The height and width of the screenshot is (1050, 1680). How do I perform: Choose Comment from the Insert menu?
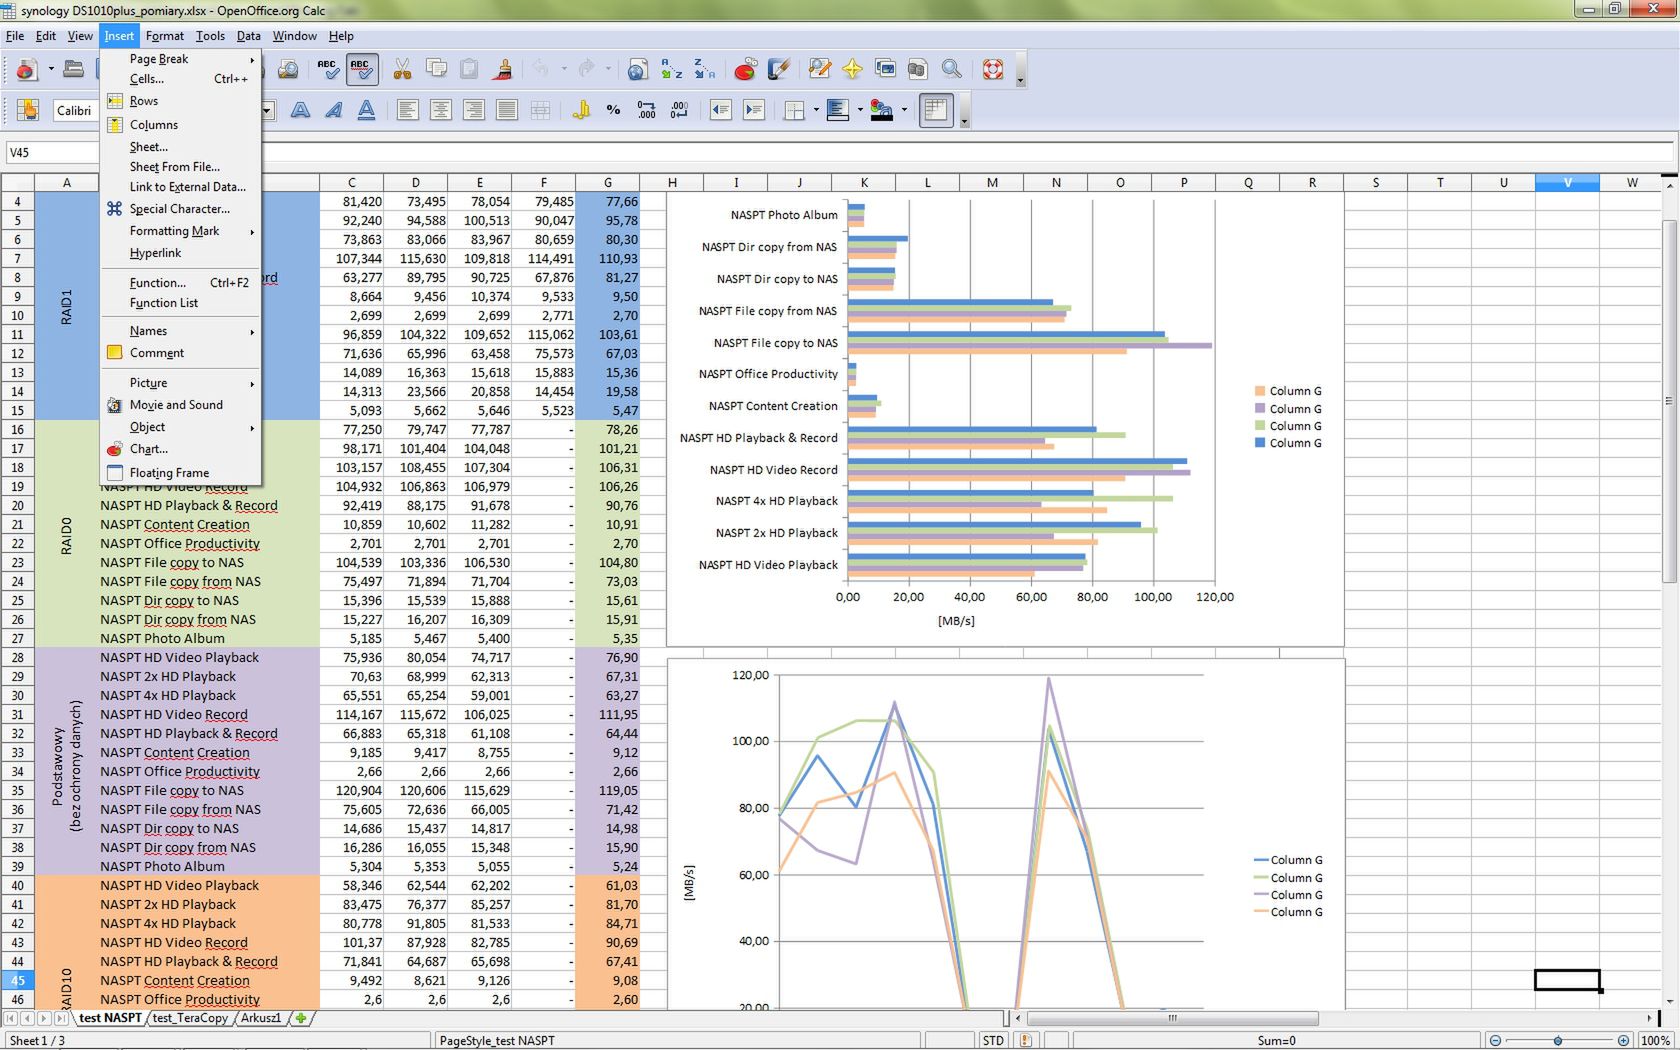click(181, 353)
